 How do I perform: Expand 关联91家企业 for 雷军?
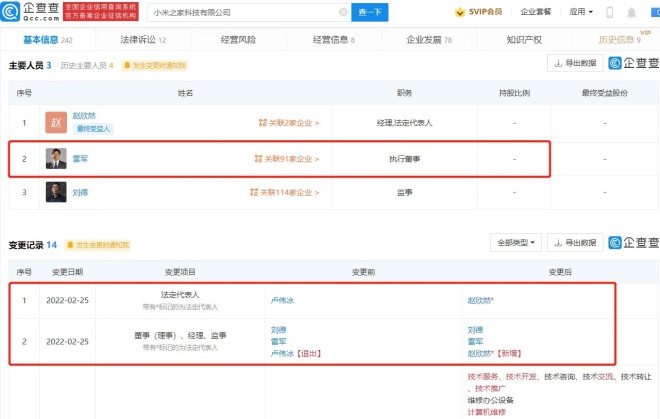tap(287, 159)
